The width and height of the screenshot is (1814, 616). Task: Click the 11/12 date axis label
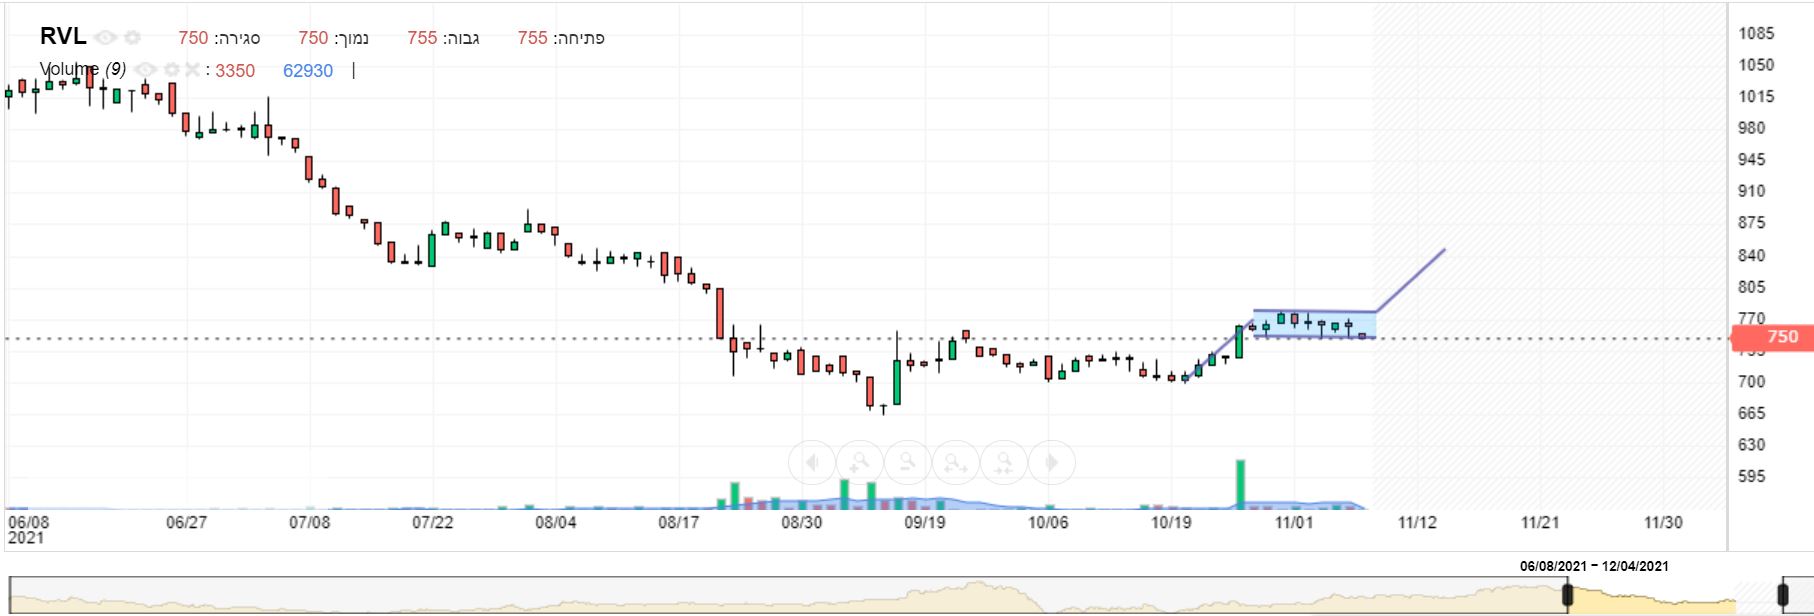(x=1417, y=522)
